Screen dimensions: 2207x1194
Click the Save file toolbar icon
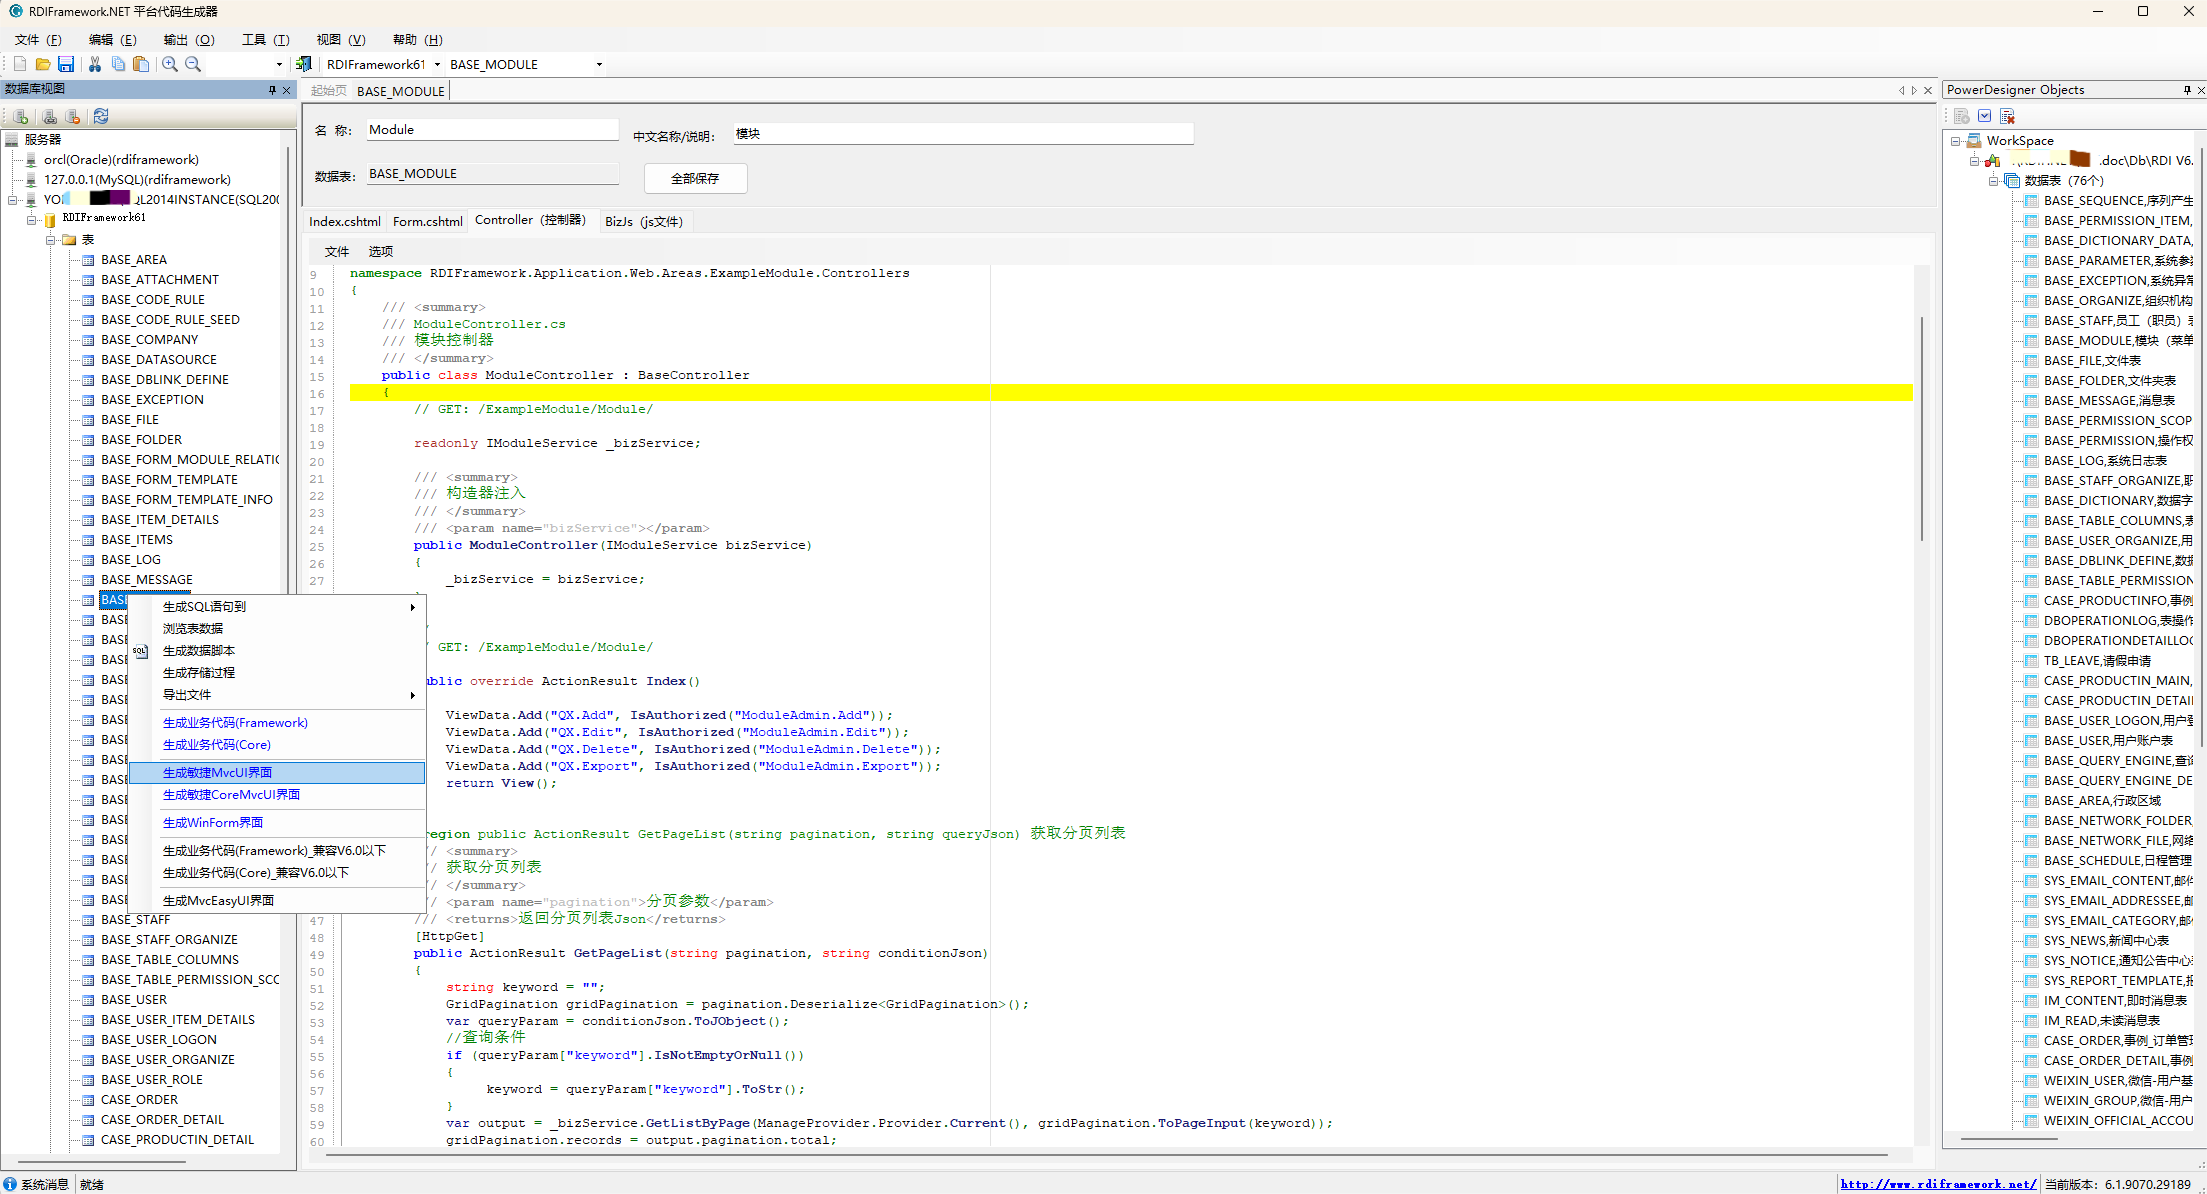(x=66, y=64)
